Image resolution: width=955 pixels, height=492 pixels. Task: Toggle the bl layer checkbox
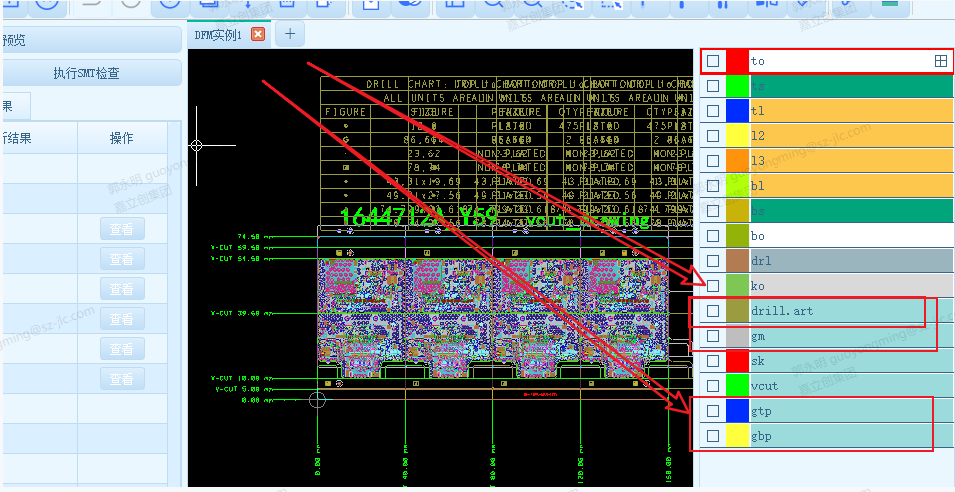(x=713, y=186)
